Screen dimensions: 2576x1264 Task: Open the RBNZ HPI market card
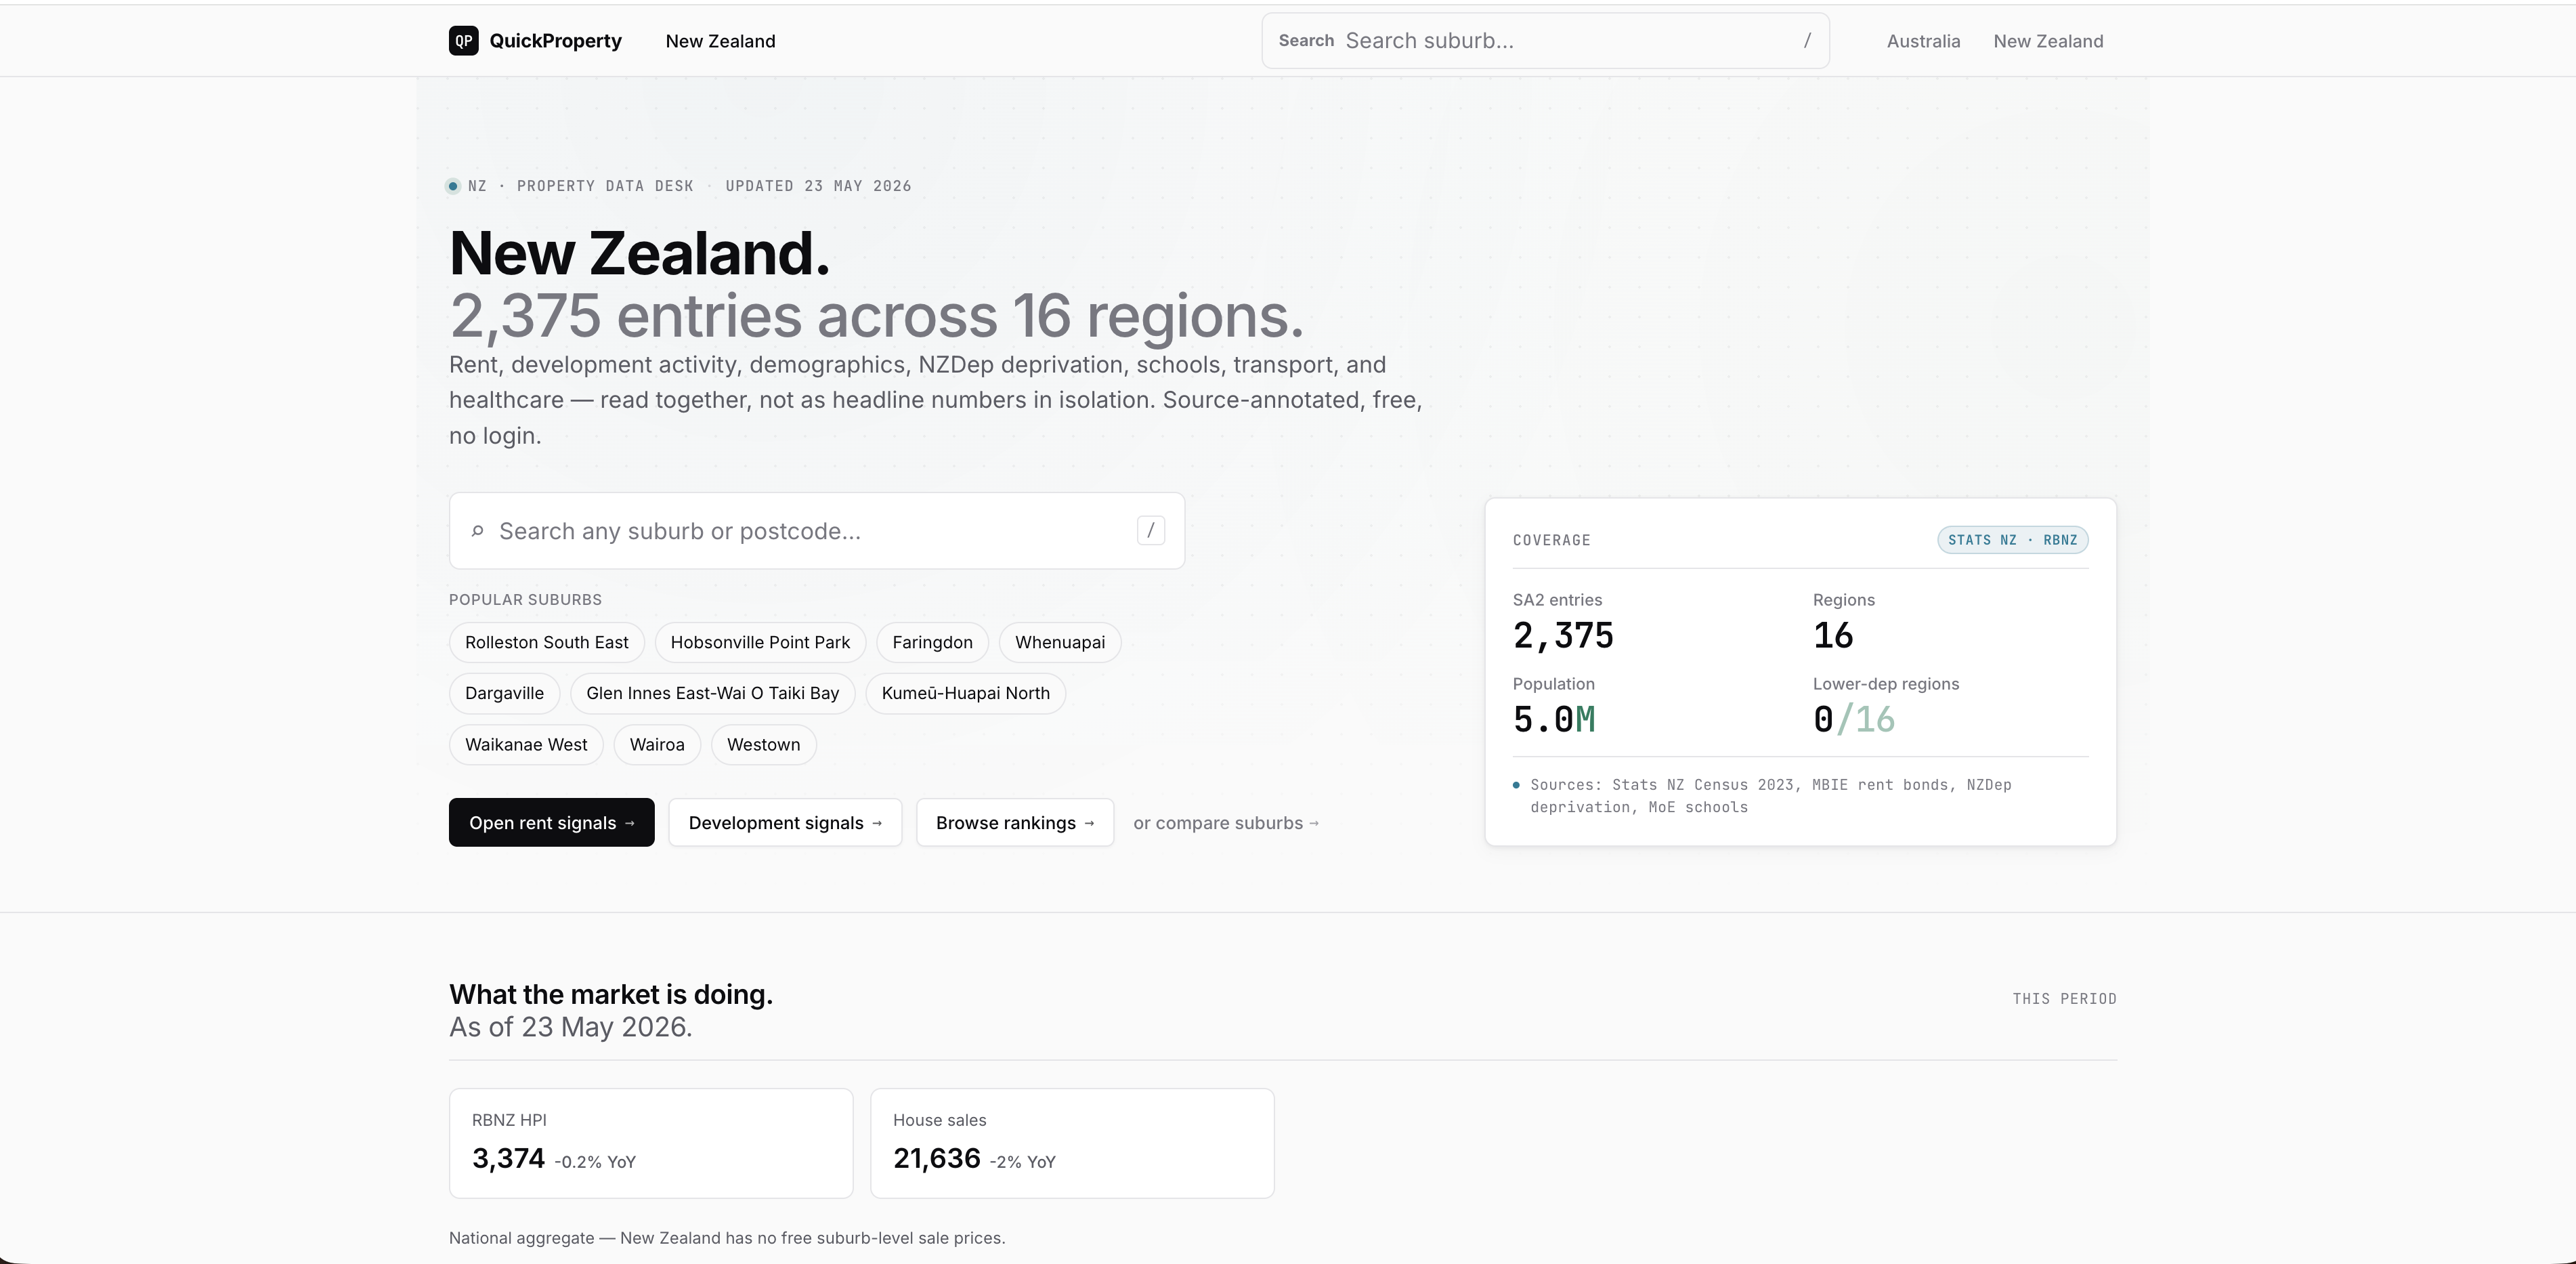[651, 1143]
